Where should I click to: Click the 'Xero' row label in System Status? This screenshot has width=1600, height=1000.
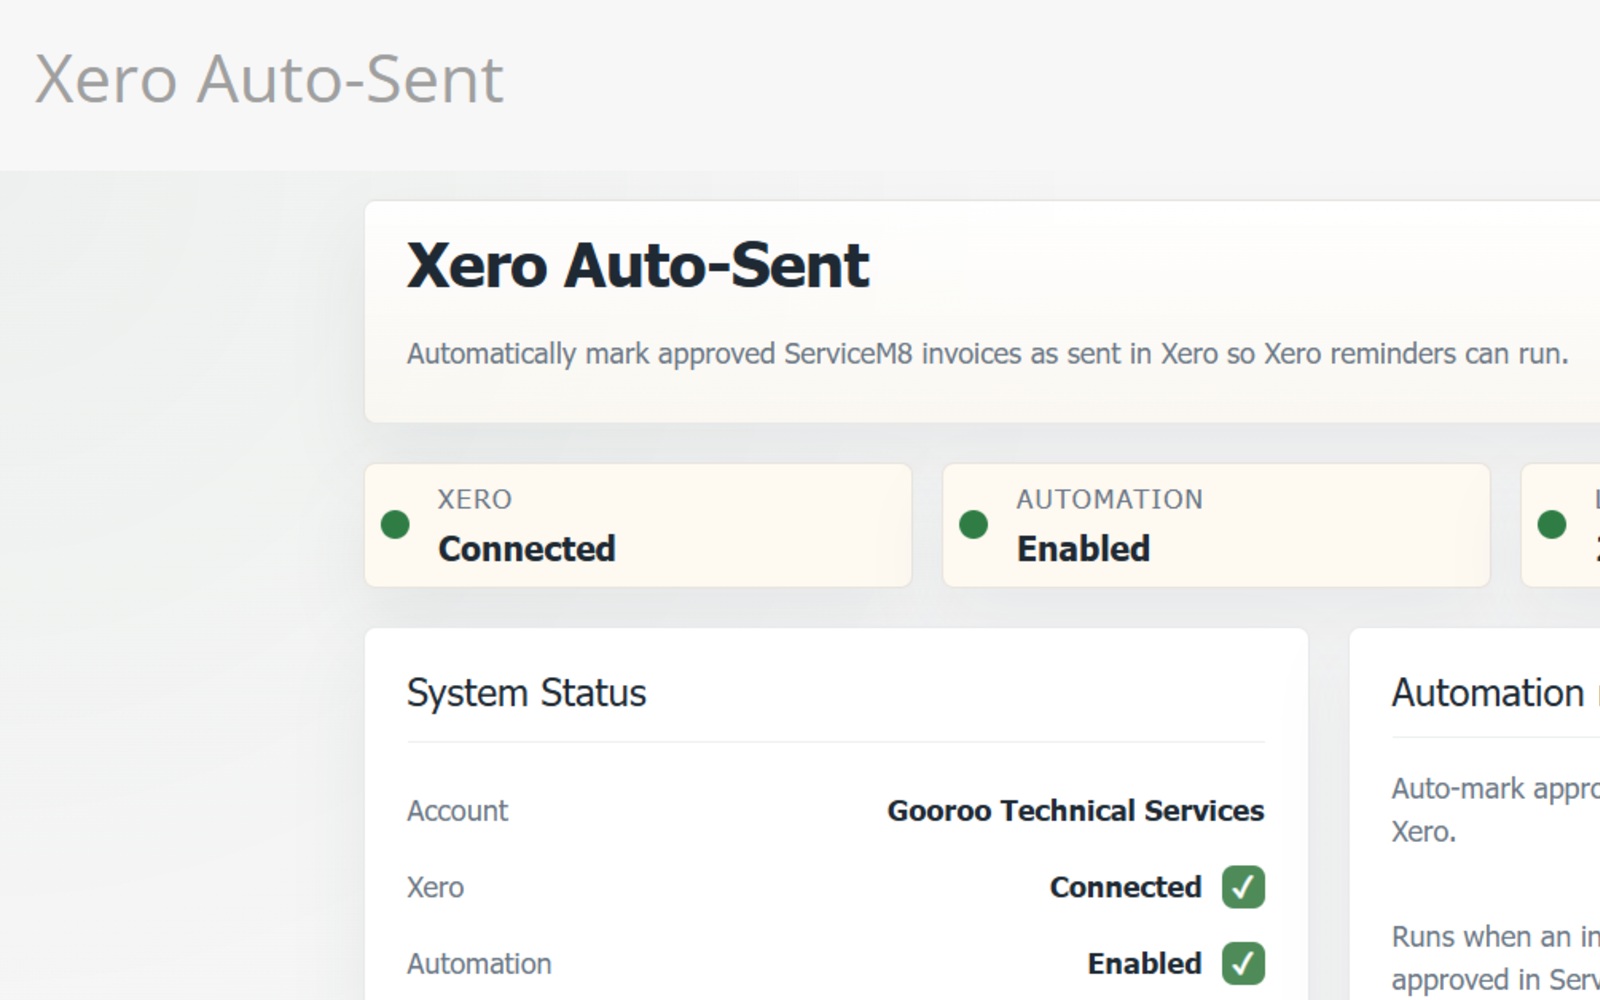pos(435,888)
